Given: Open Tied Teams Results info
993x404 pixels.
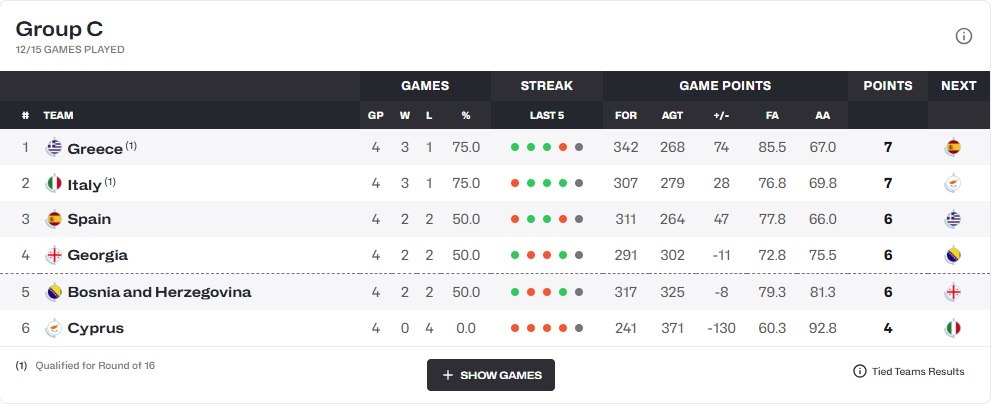Looking at the screenshot, I should (x=909, y=371).
